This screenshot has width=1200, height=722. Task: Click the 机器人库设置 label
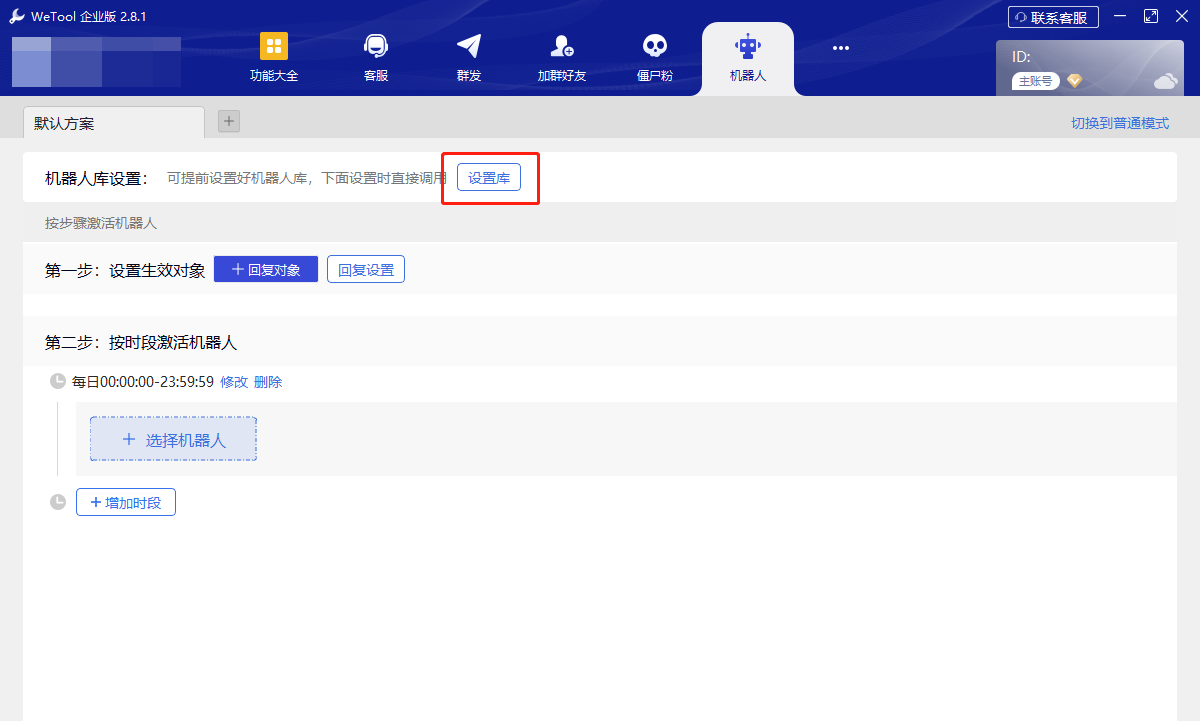pyautogui.click(x=96, y=178)
